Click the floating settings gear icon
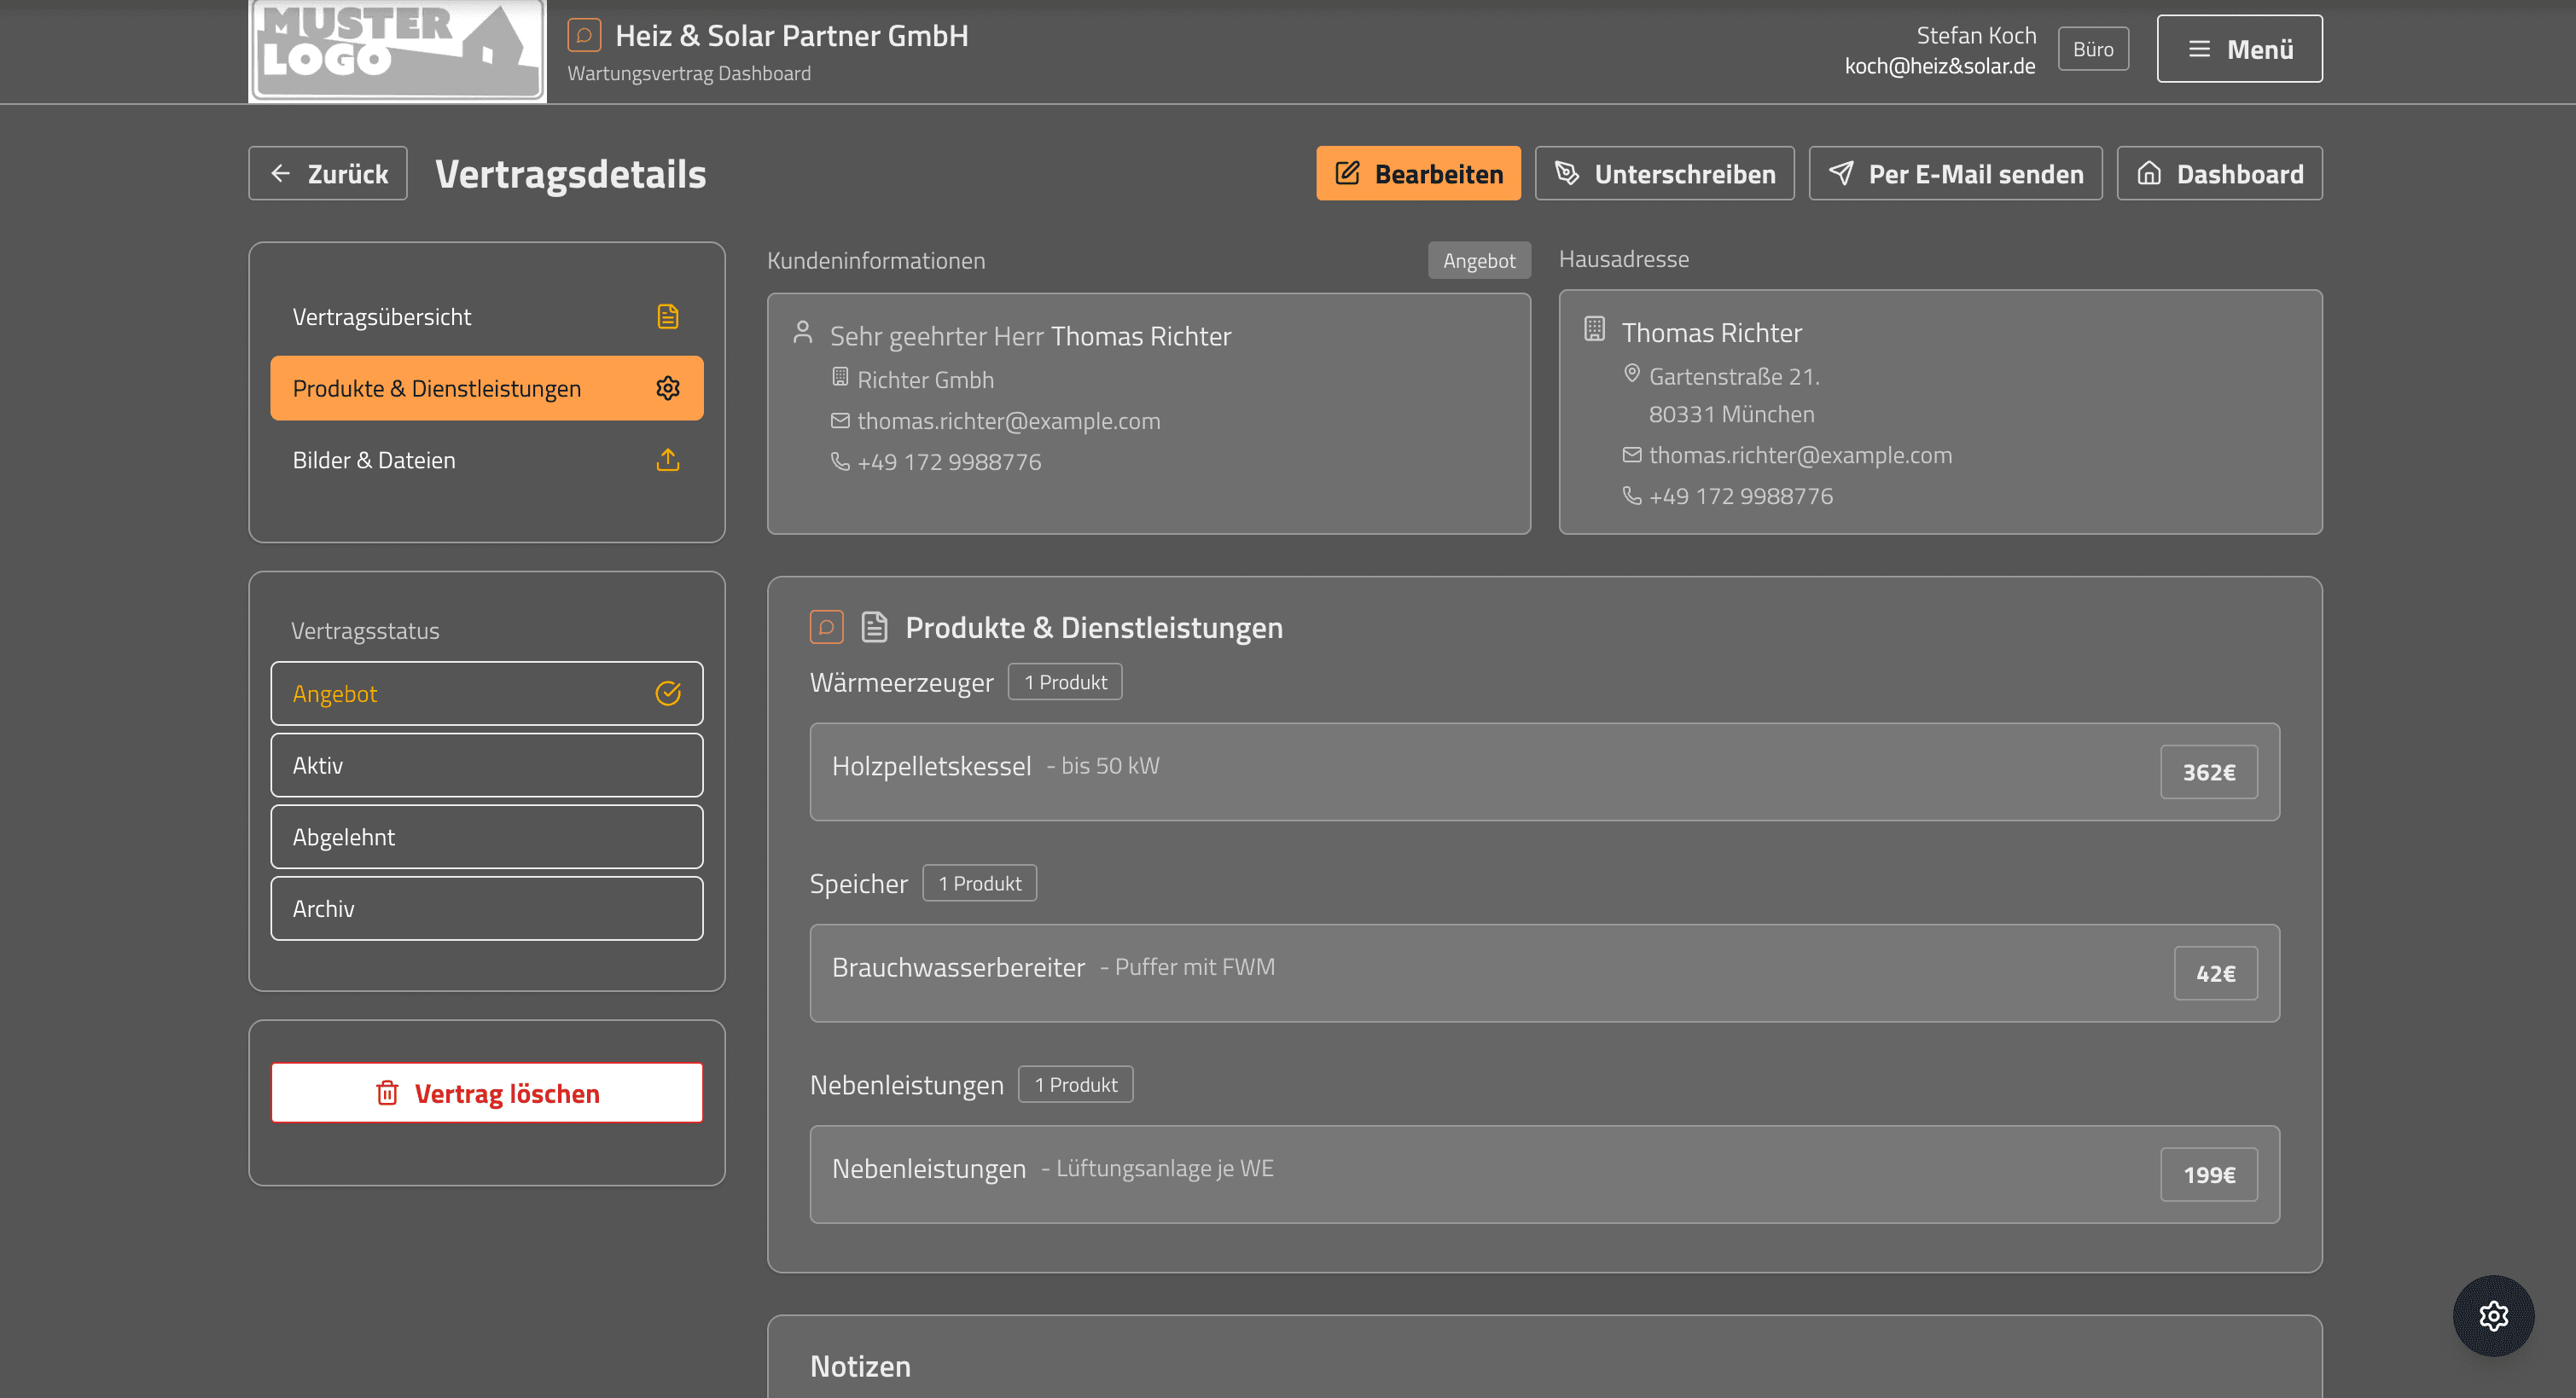2576x1398 pixels. tap(2492, 1315)
